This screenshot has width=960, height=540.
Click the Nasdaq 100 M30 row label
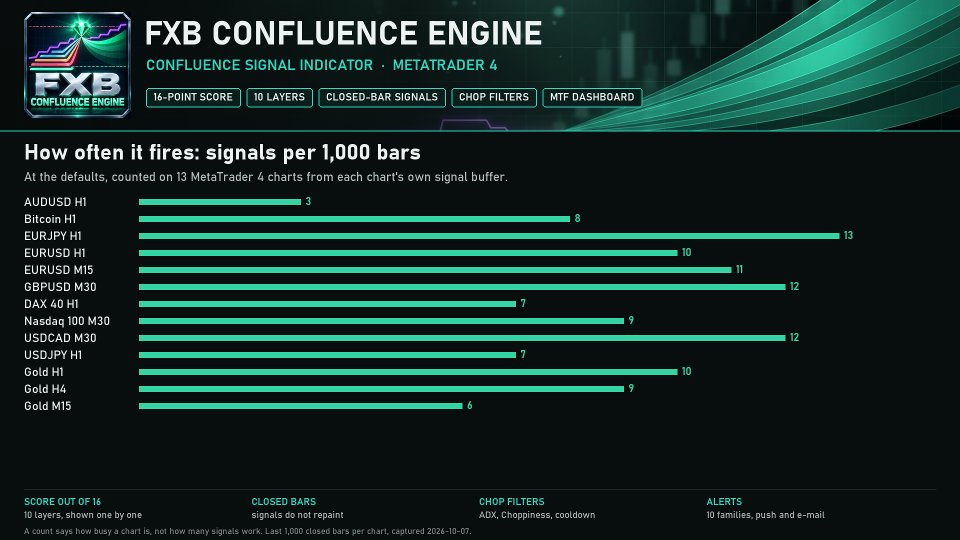[67, 321]
